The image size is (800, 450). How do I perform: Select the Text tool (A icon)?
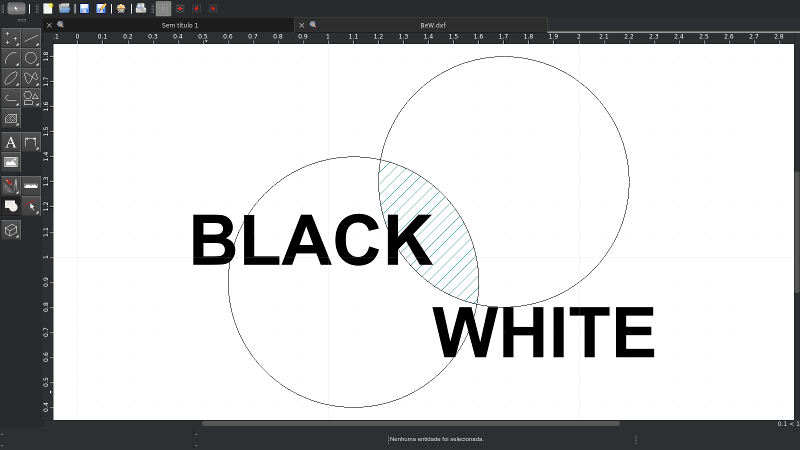coord(11,143)
